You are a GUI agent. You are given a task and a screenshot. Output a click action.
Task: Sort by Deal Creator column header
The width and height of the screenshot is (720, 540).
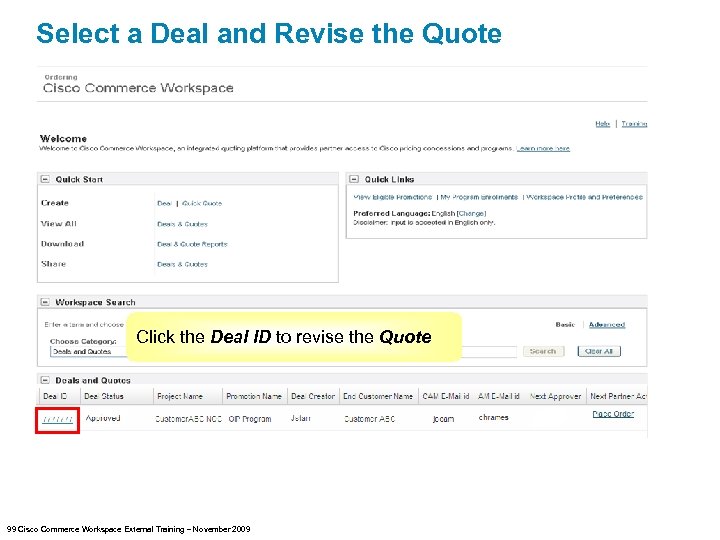click(313, 396)
